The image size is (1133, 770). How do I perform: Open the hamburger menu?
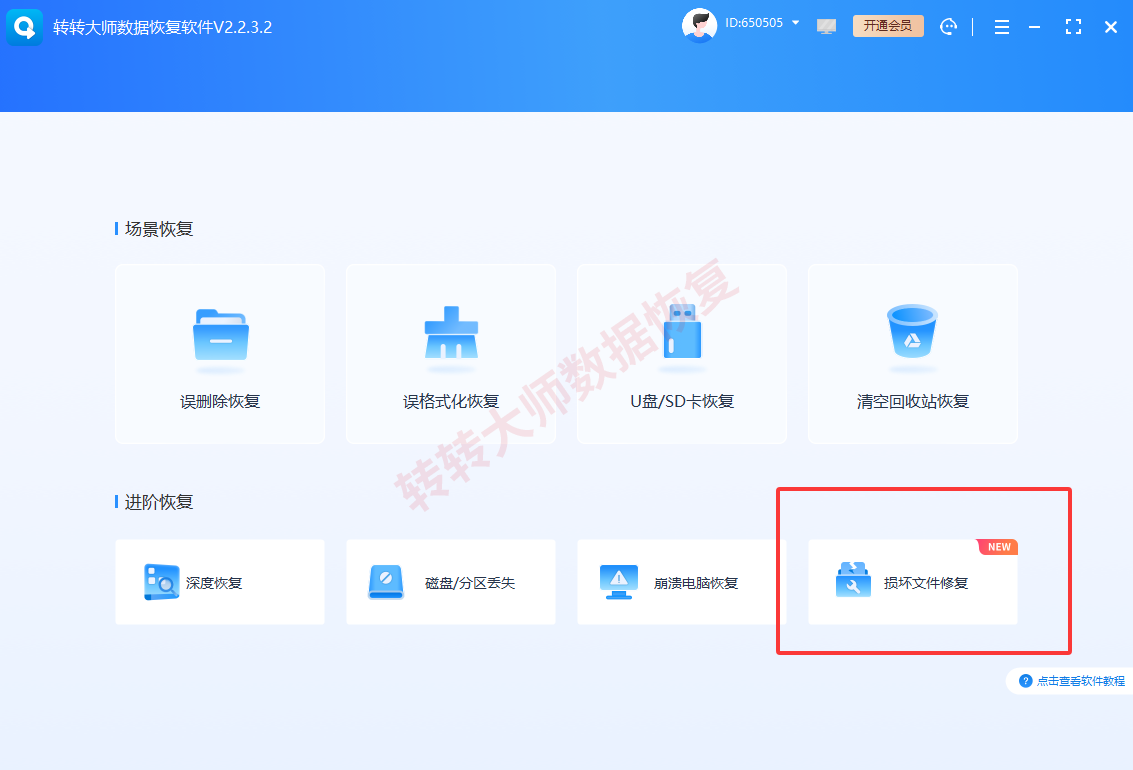tap(1001, 27)
